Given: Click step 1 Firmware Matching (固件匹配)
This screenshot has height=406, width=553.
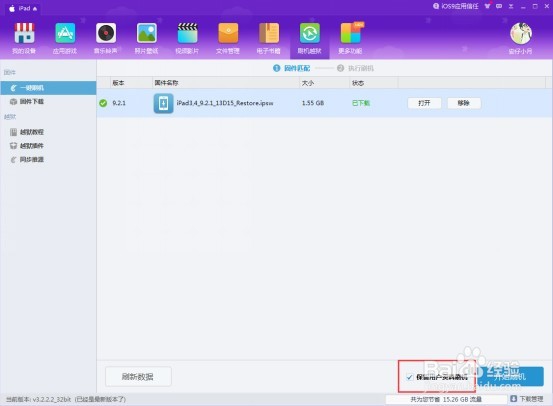Looking at the screenshot, I should pos(292,68).
